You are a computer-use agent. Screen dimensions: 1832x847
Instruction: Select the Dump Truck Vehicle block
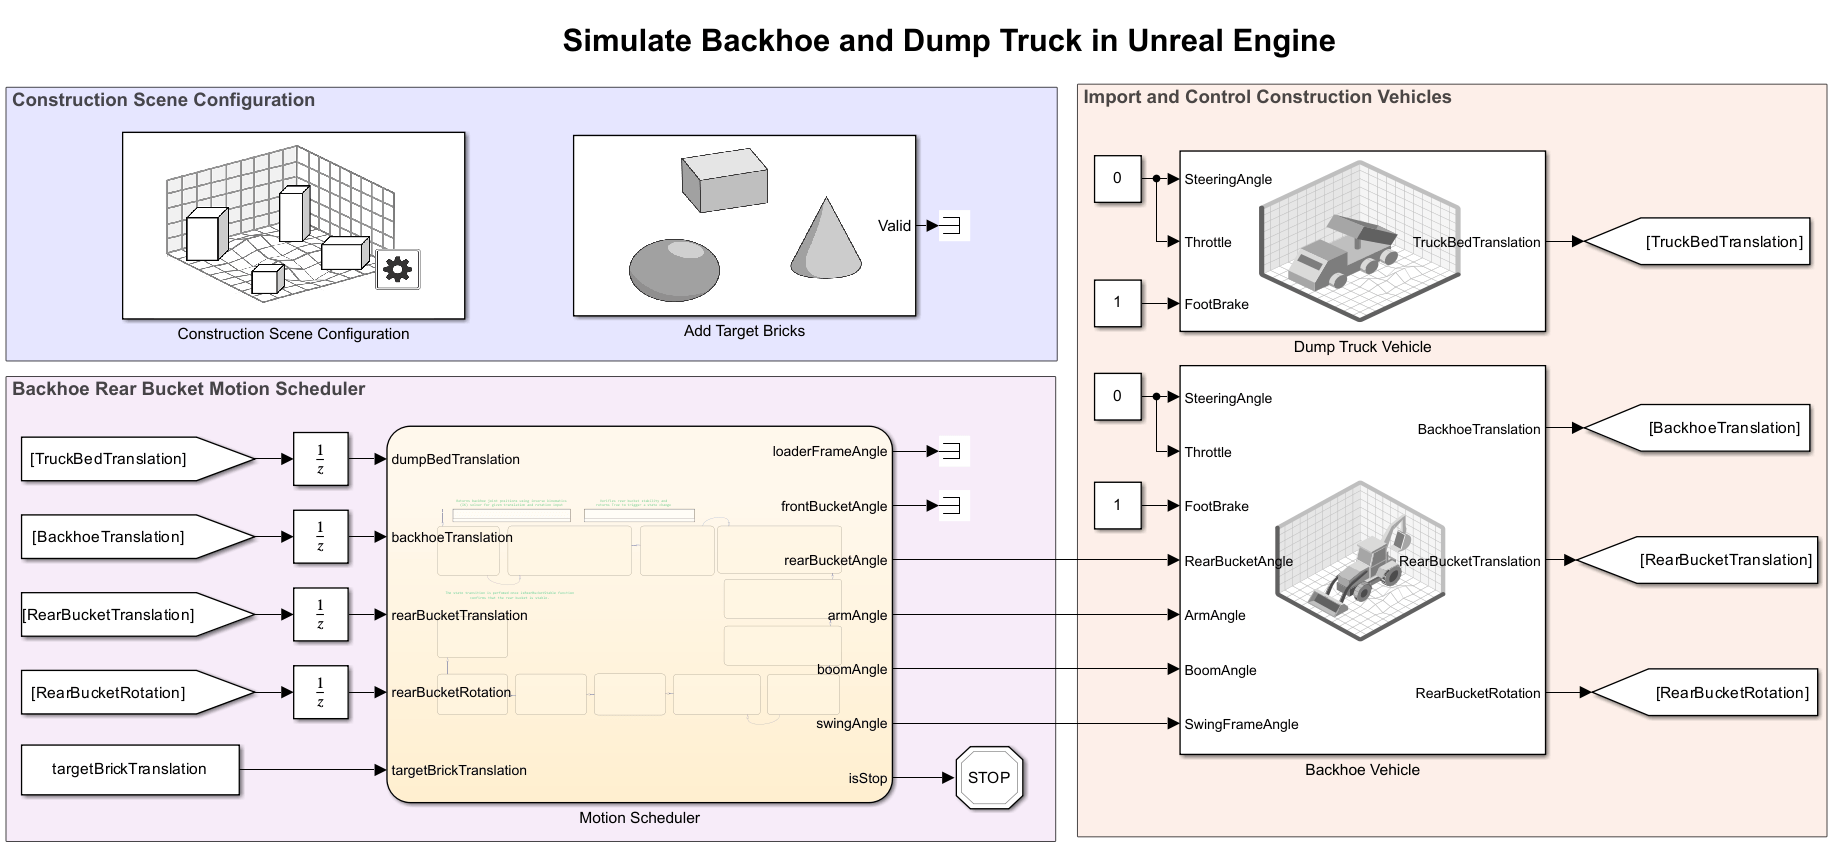(1362, 241)
